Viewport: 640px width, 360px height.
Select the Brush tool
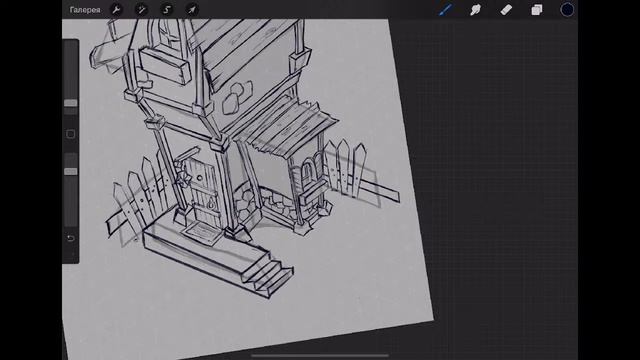(x=445, y=10)
